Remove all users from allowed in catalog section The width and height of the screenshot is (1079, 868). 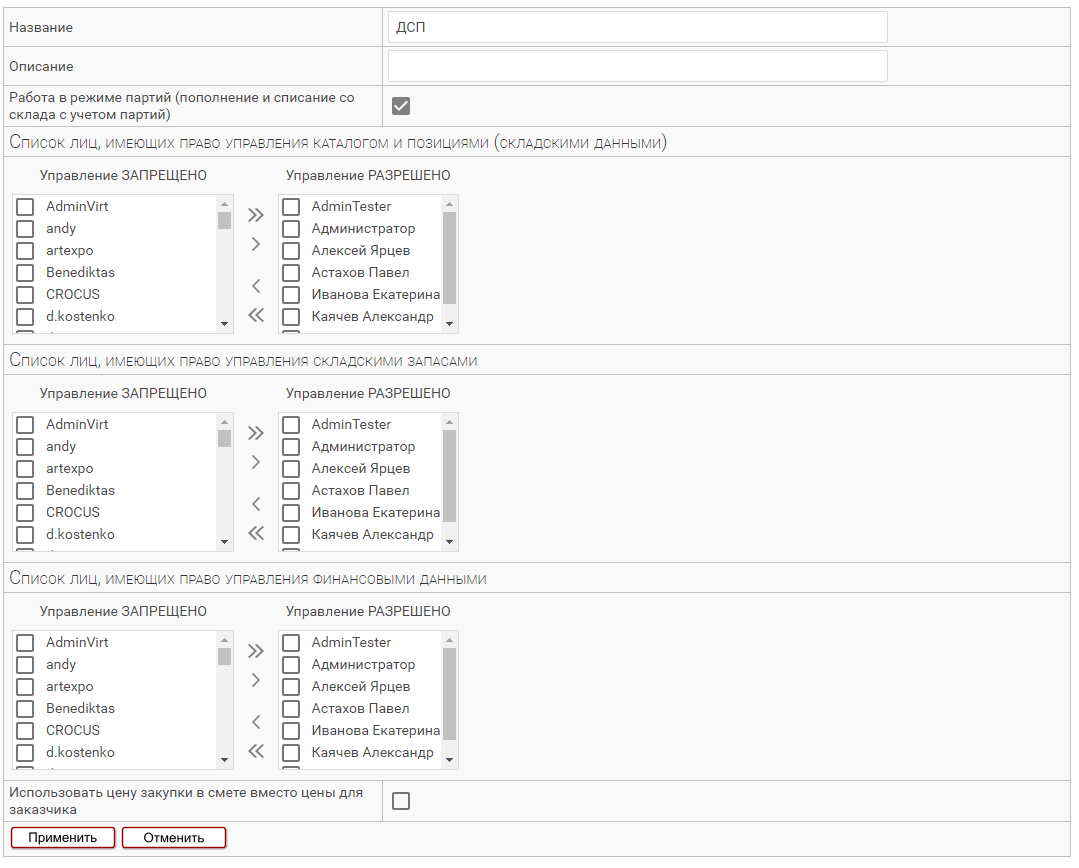[256, 315]
